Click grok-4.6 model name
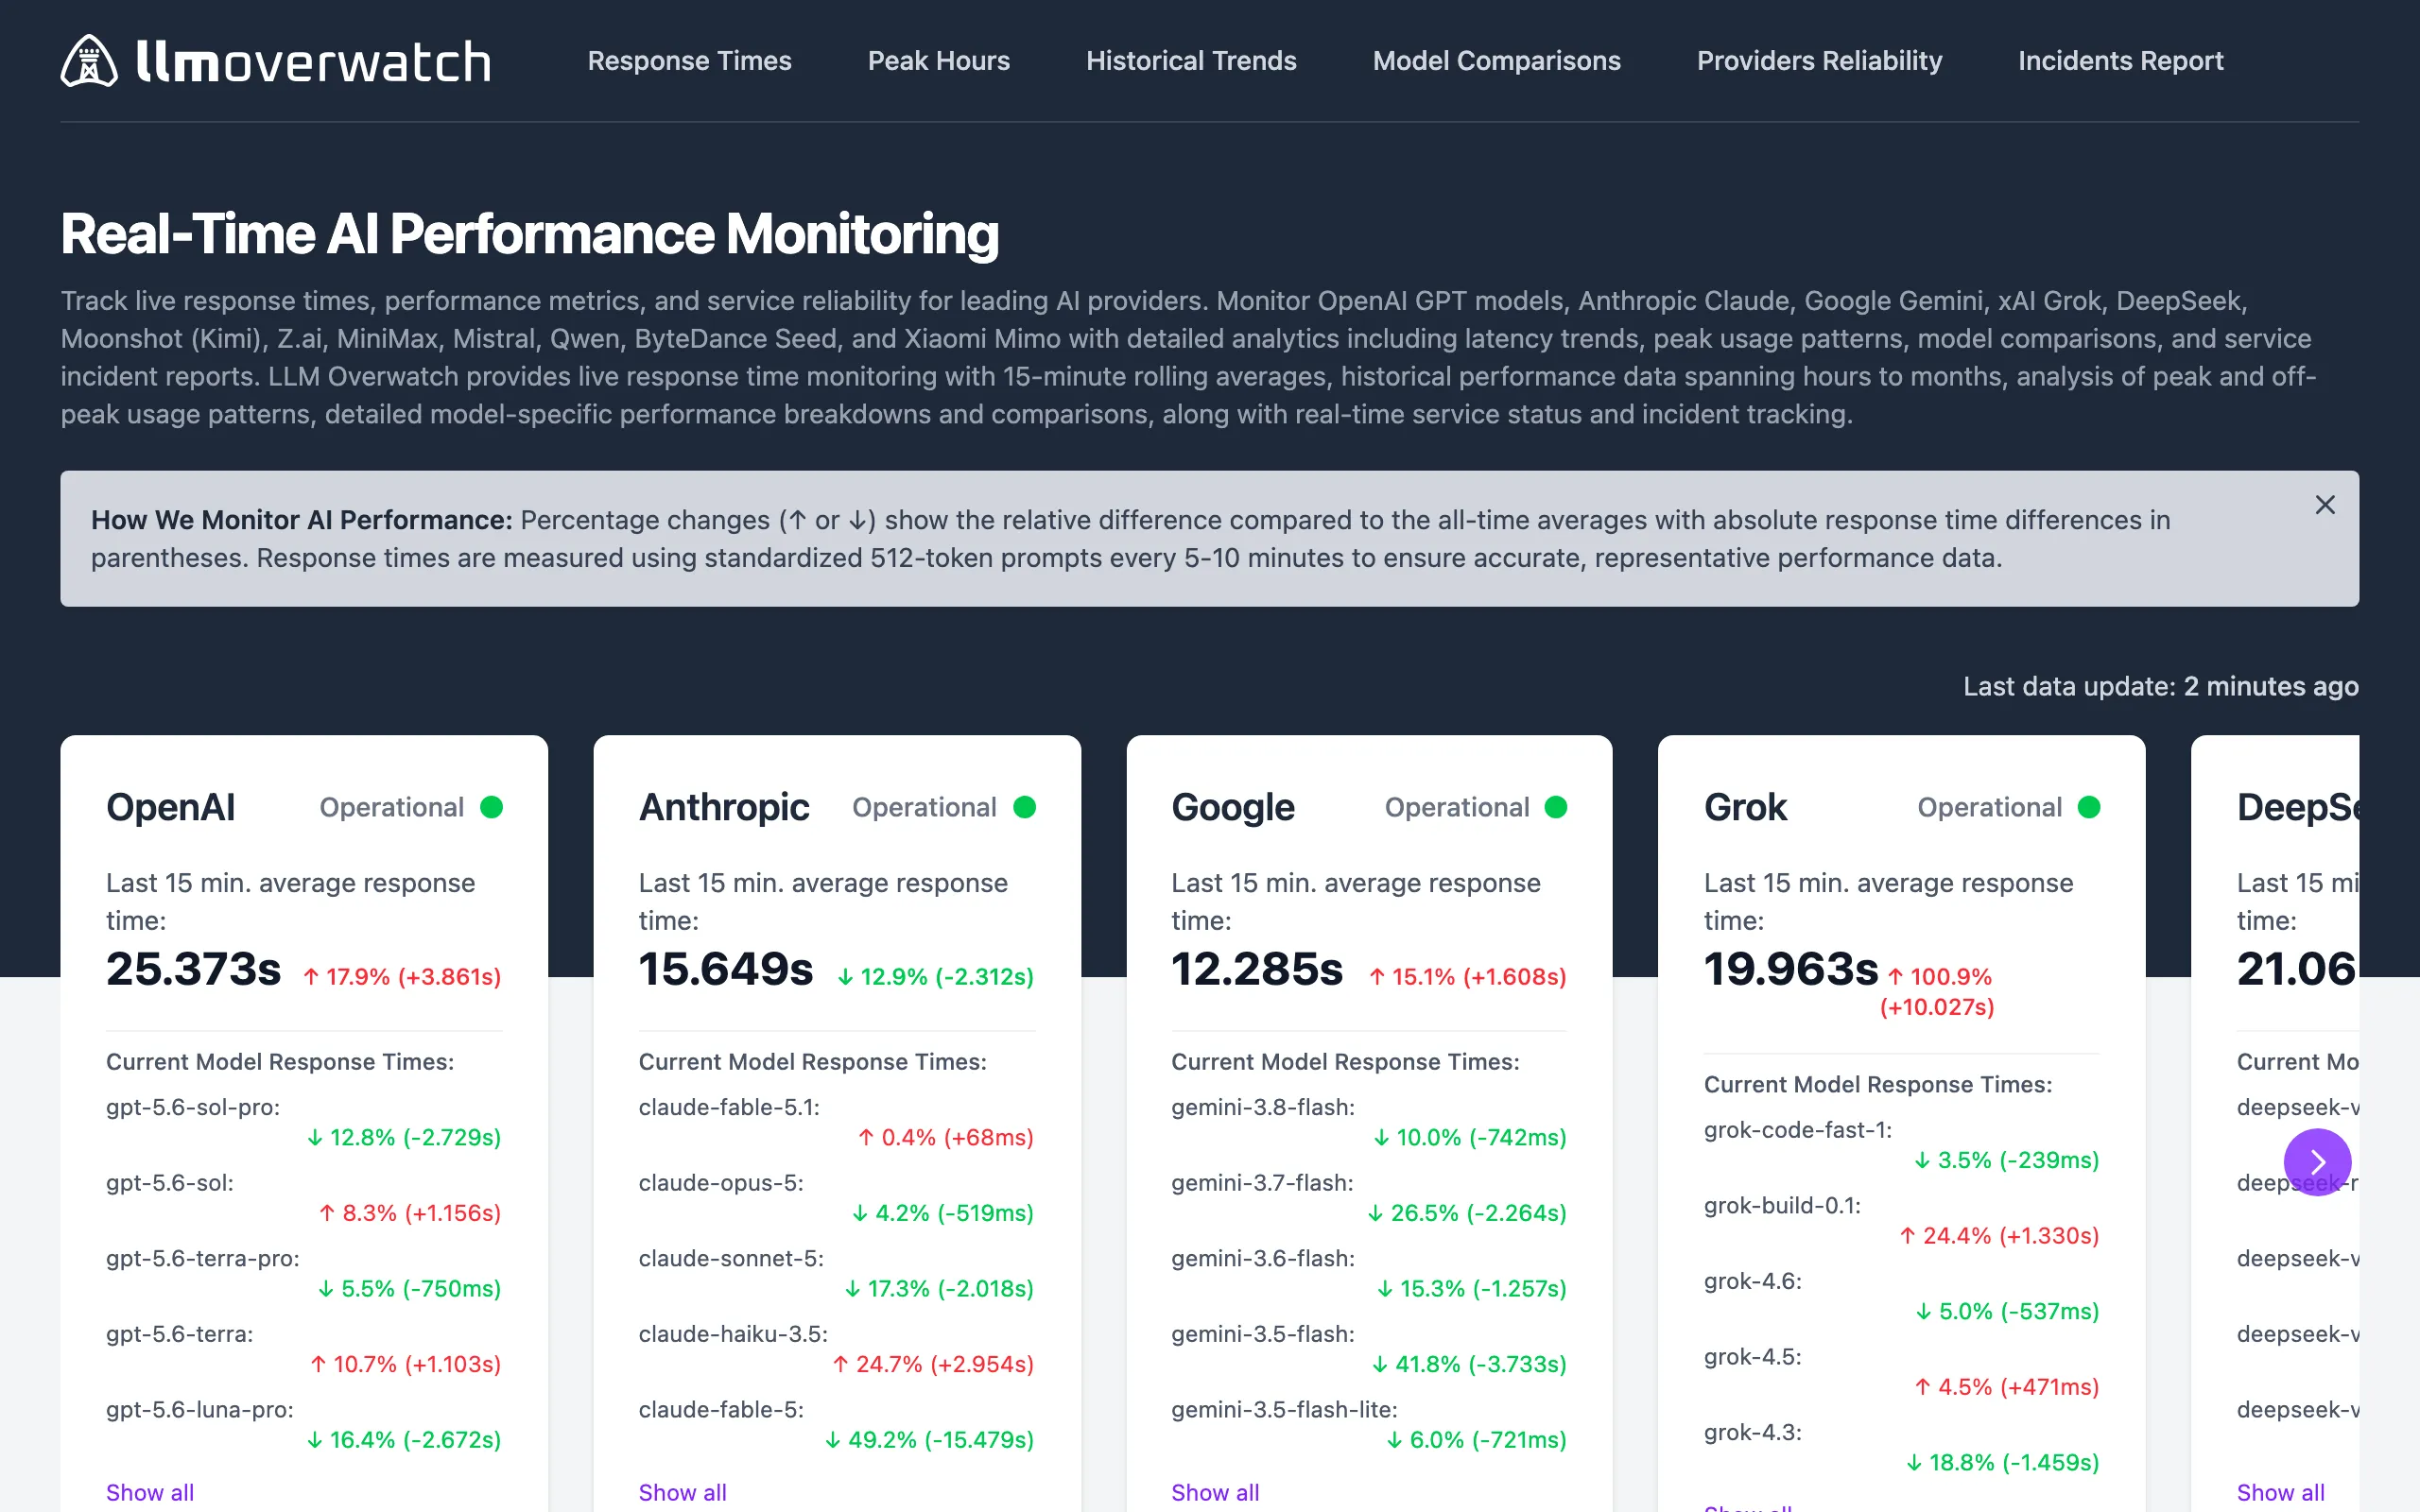Screen dimensions: 2420x1512 1752,1281
